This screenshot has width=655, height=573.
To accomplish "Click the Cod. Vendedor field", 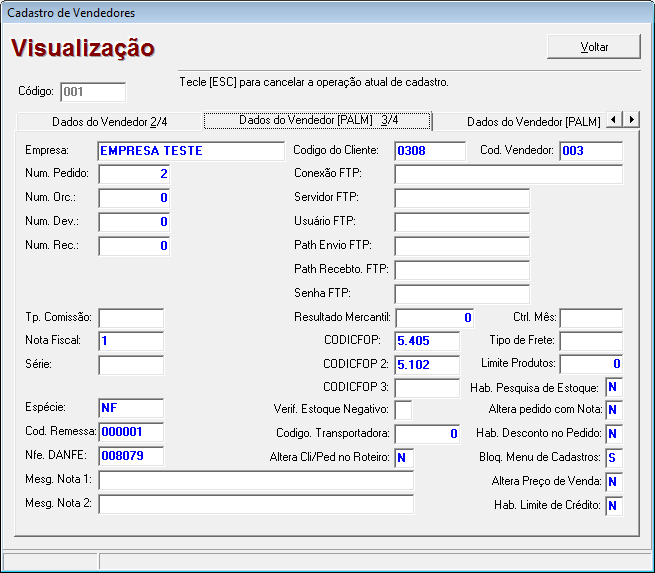I will click(x=590, y=151).
